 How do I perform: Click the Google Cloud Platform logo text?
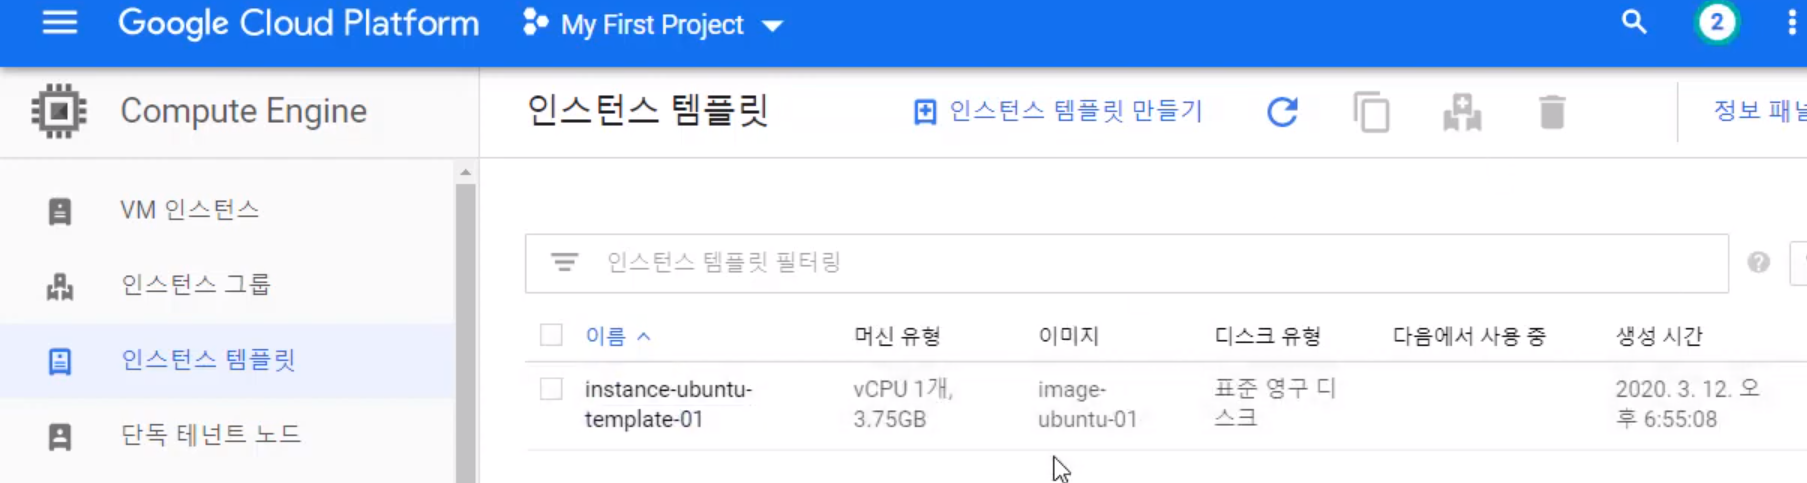tap(298, 23)
